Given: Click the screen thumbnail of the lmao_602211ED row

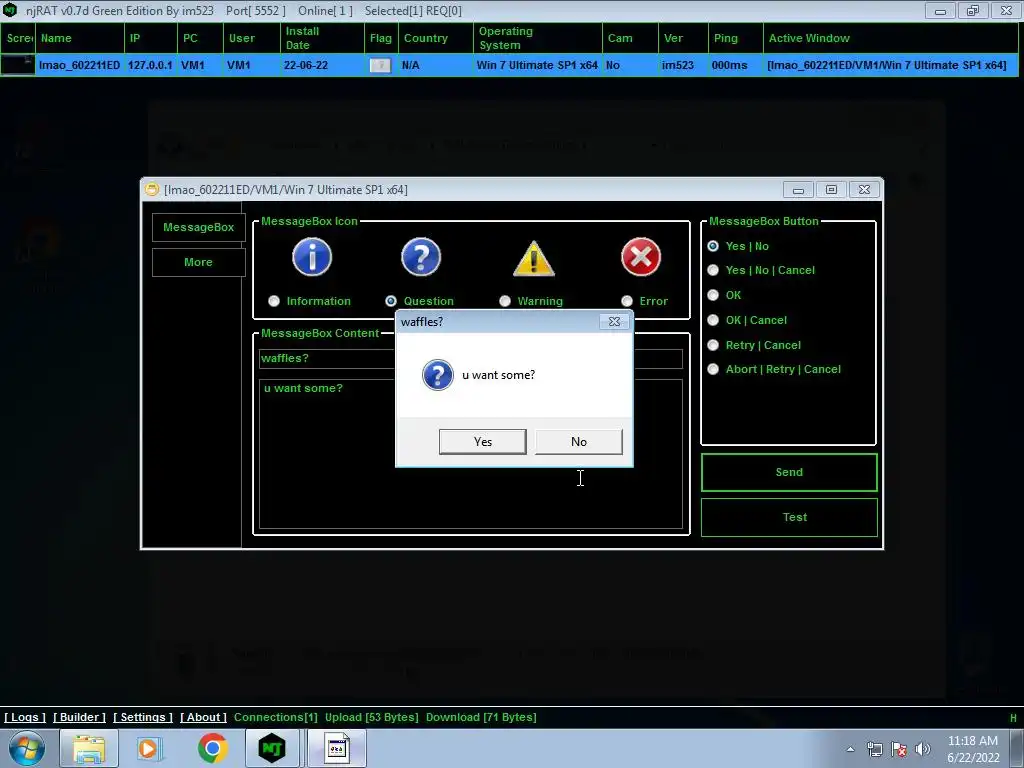Looking at the screenshot, I should click(x=18, y=65).
